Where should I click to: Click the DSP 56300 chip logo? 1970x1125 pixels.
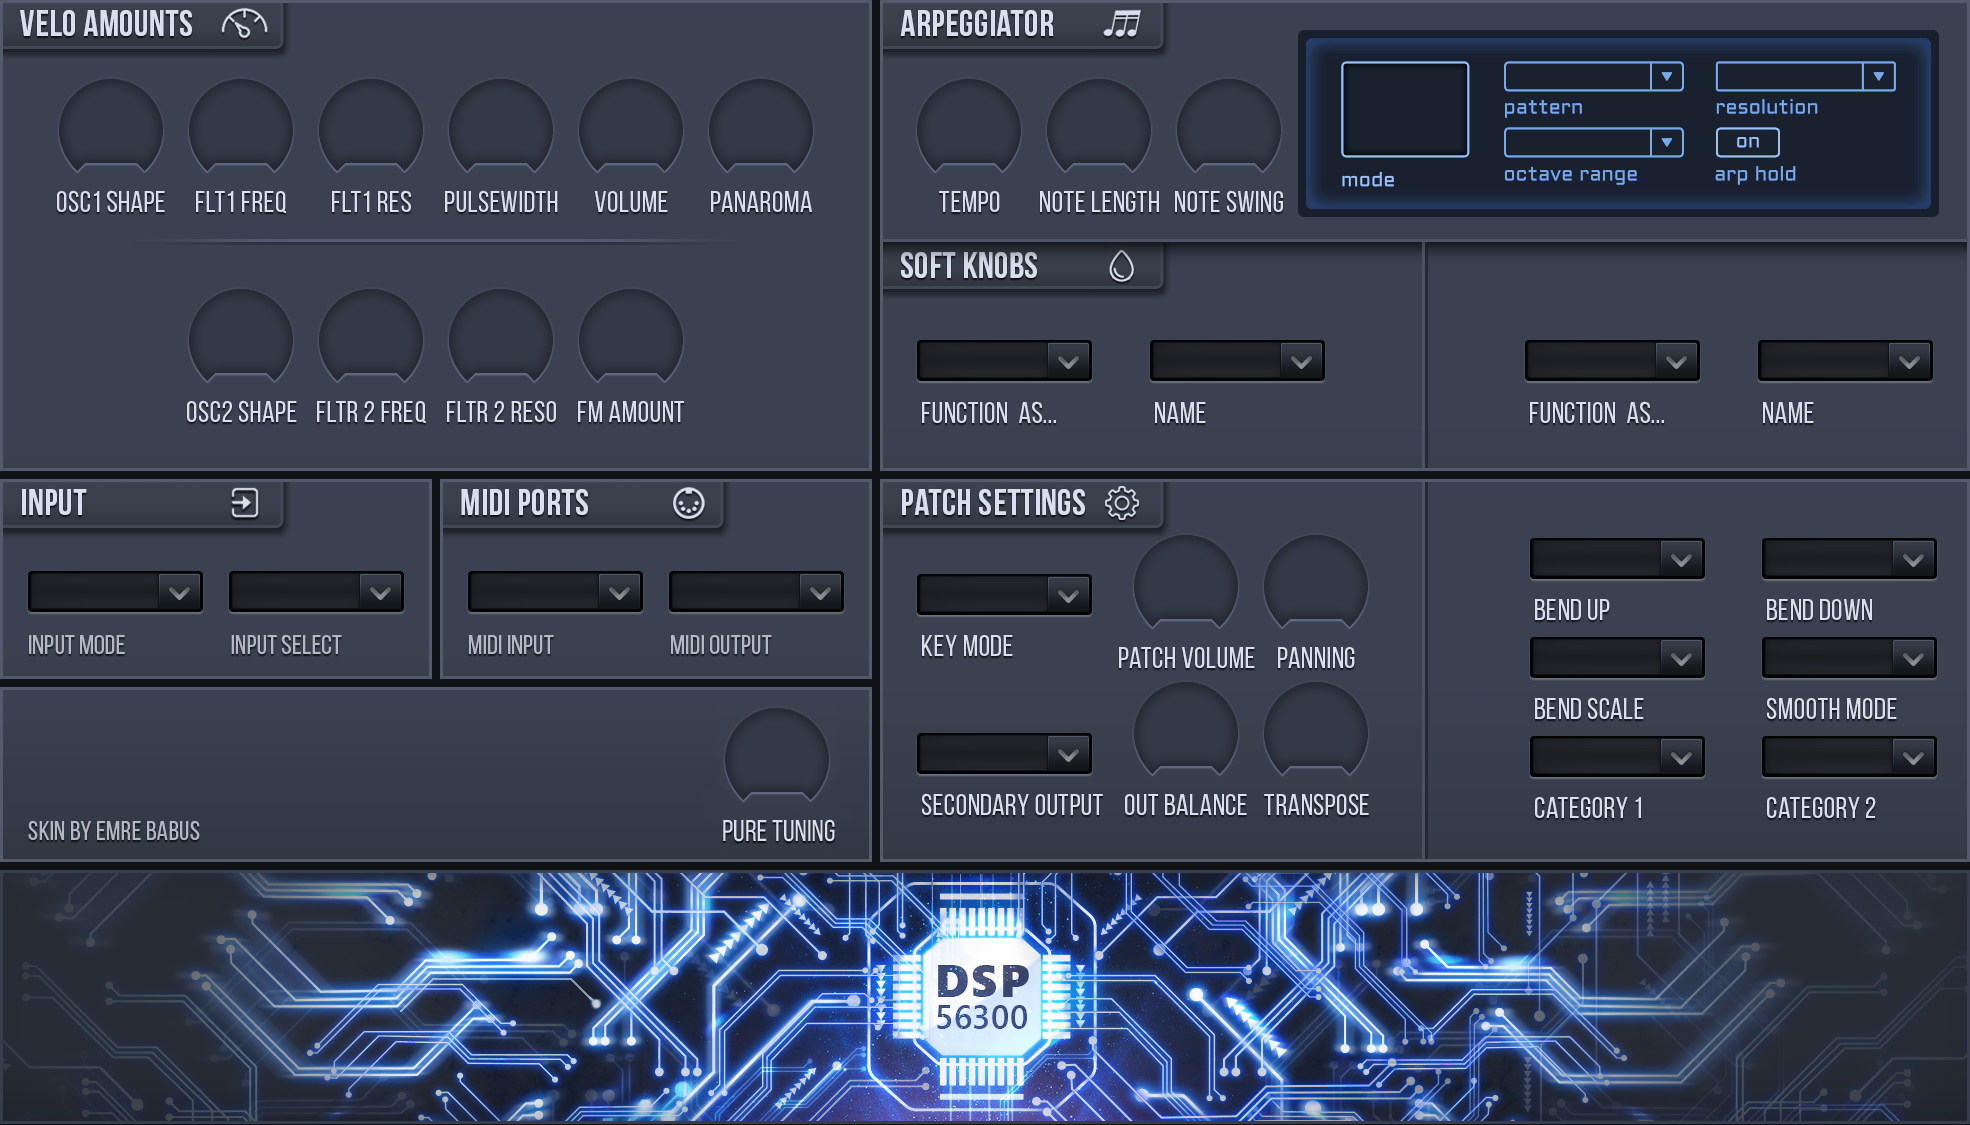(x=981, y=997)
